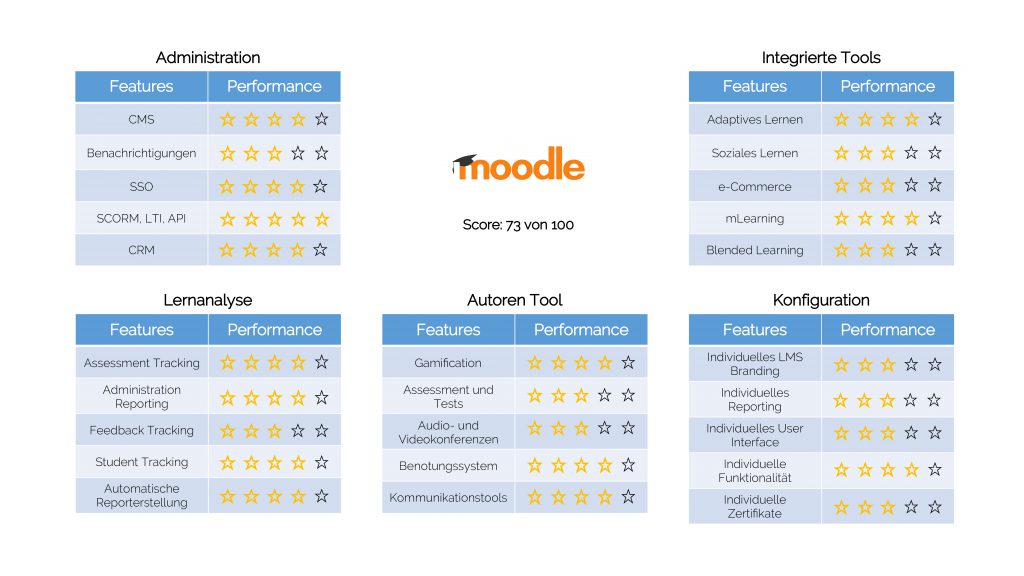Click the first star for Student Tracking
The height and width of the screenshot is (576, 1024).
click(227, 462)
